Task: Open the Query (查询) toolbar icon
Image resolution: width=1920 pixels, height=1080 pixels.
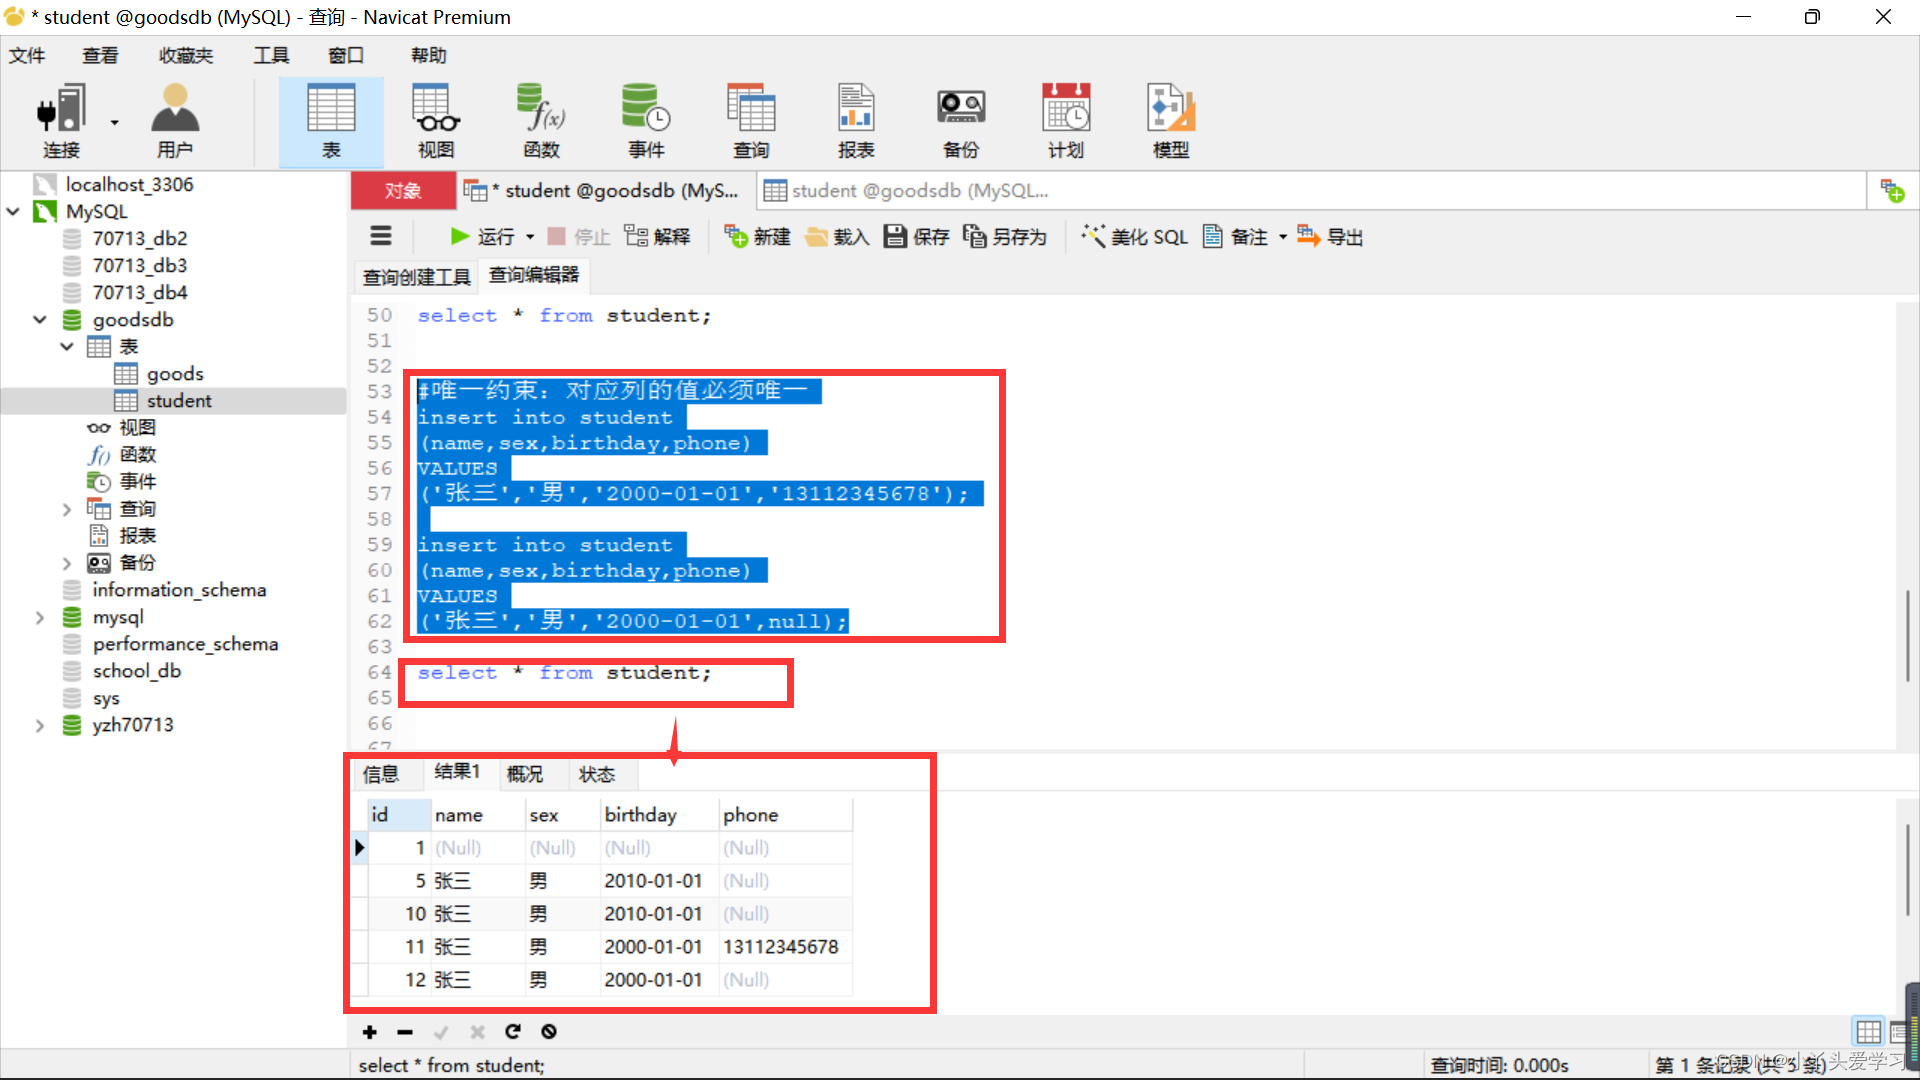Action: (751, 122)
